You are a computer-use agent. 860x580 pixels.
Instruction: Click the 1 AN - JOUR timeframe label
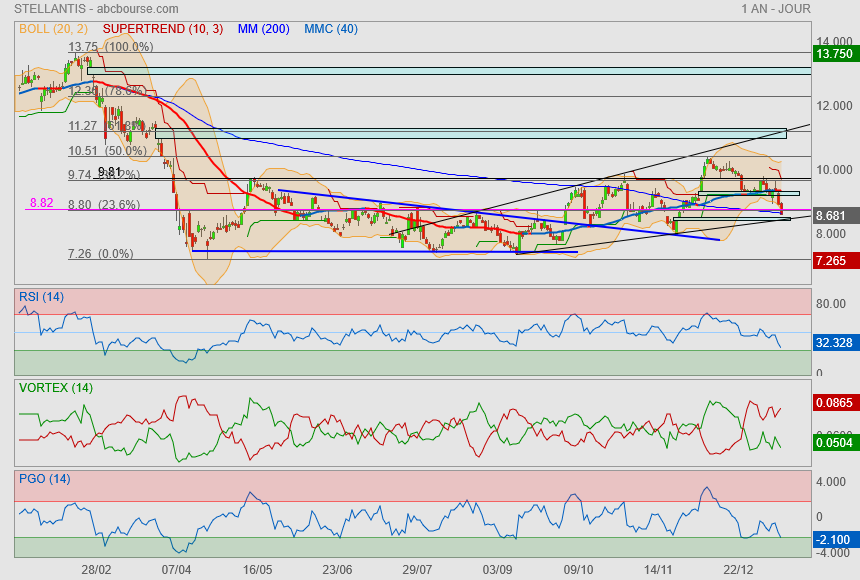776,9
